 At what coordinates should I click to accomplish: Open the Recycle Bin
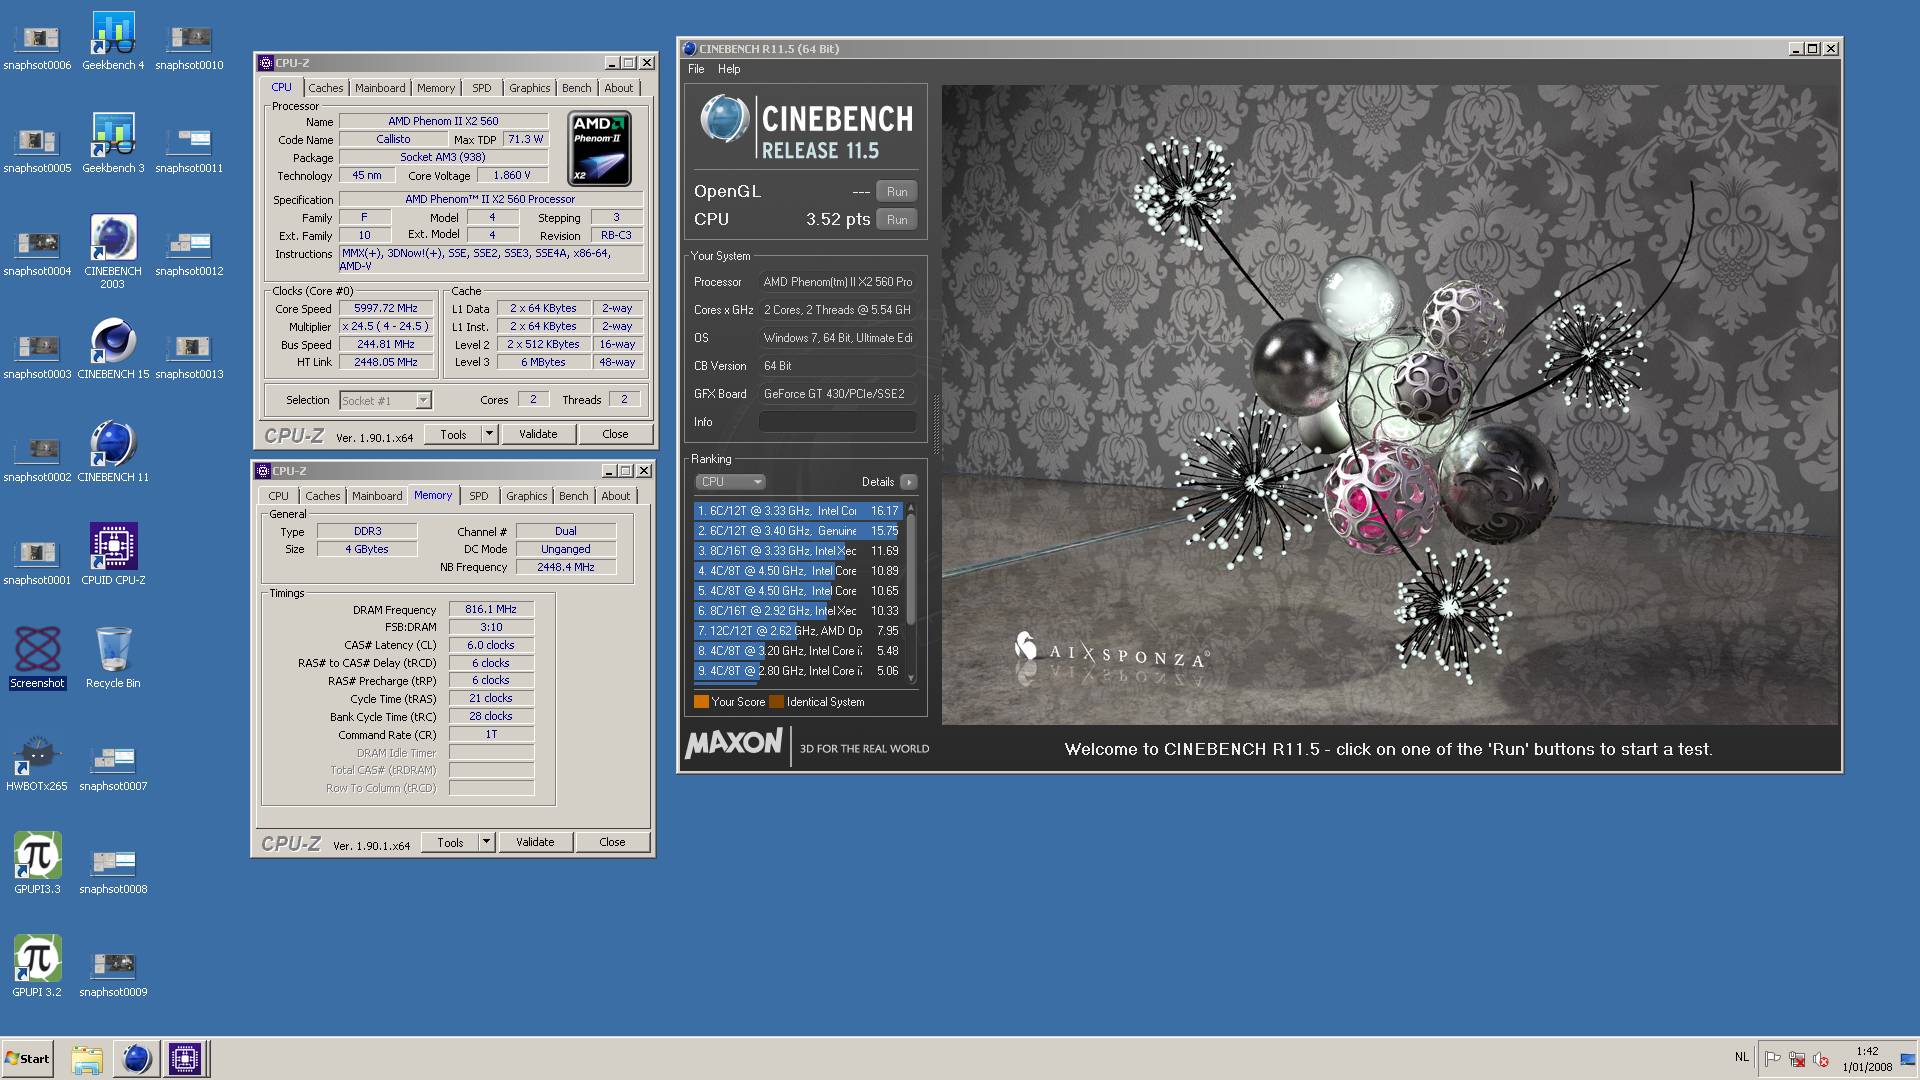click(113, 658)
